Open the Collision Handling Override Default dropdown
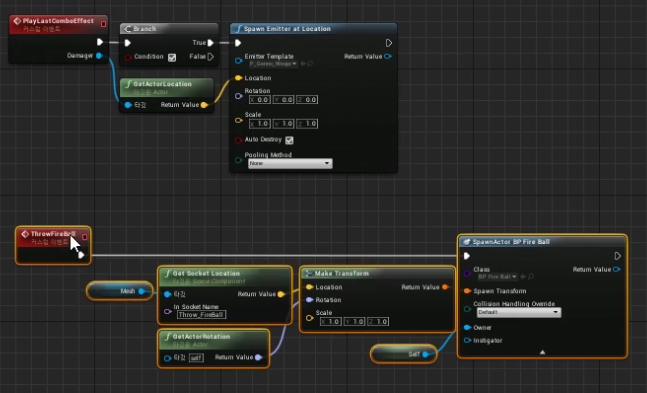Screen dimensions: 647x393 (519, 313)
